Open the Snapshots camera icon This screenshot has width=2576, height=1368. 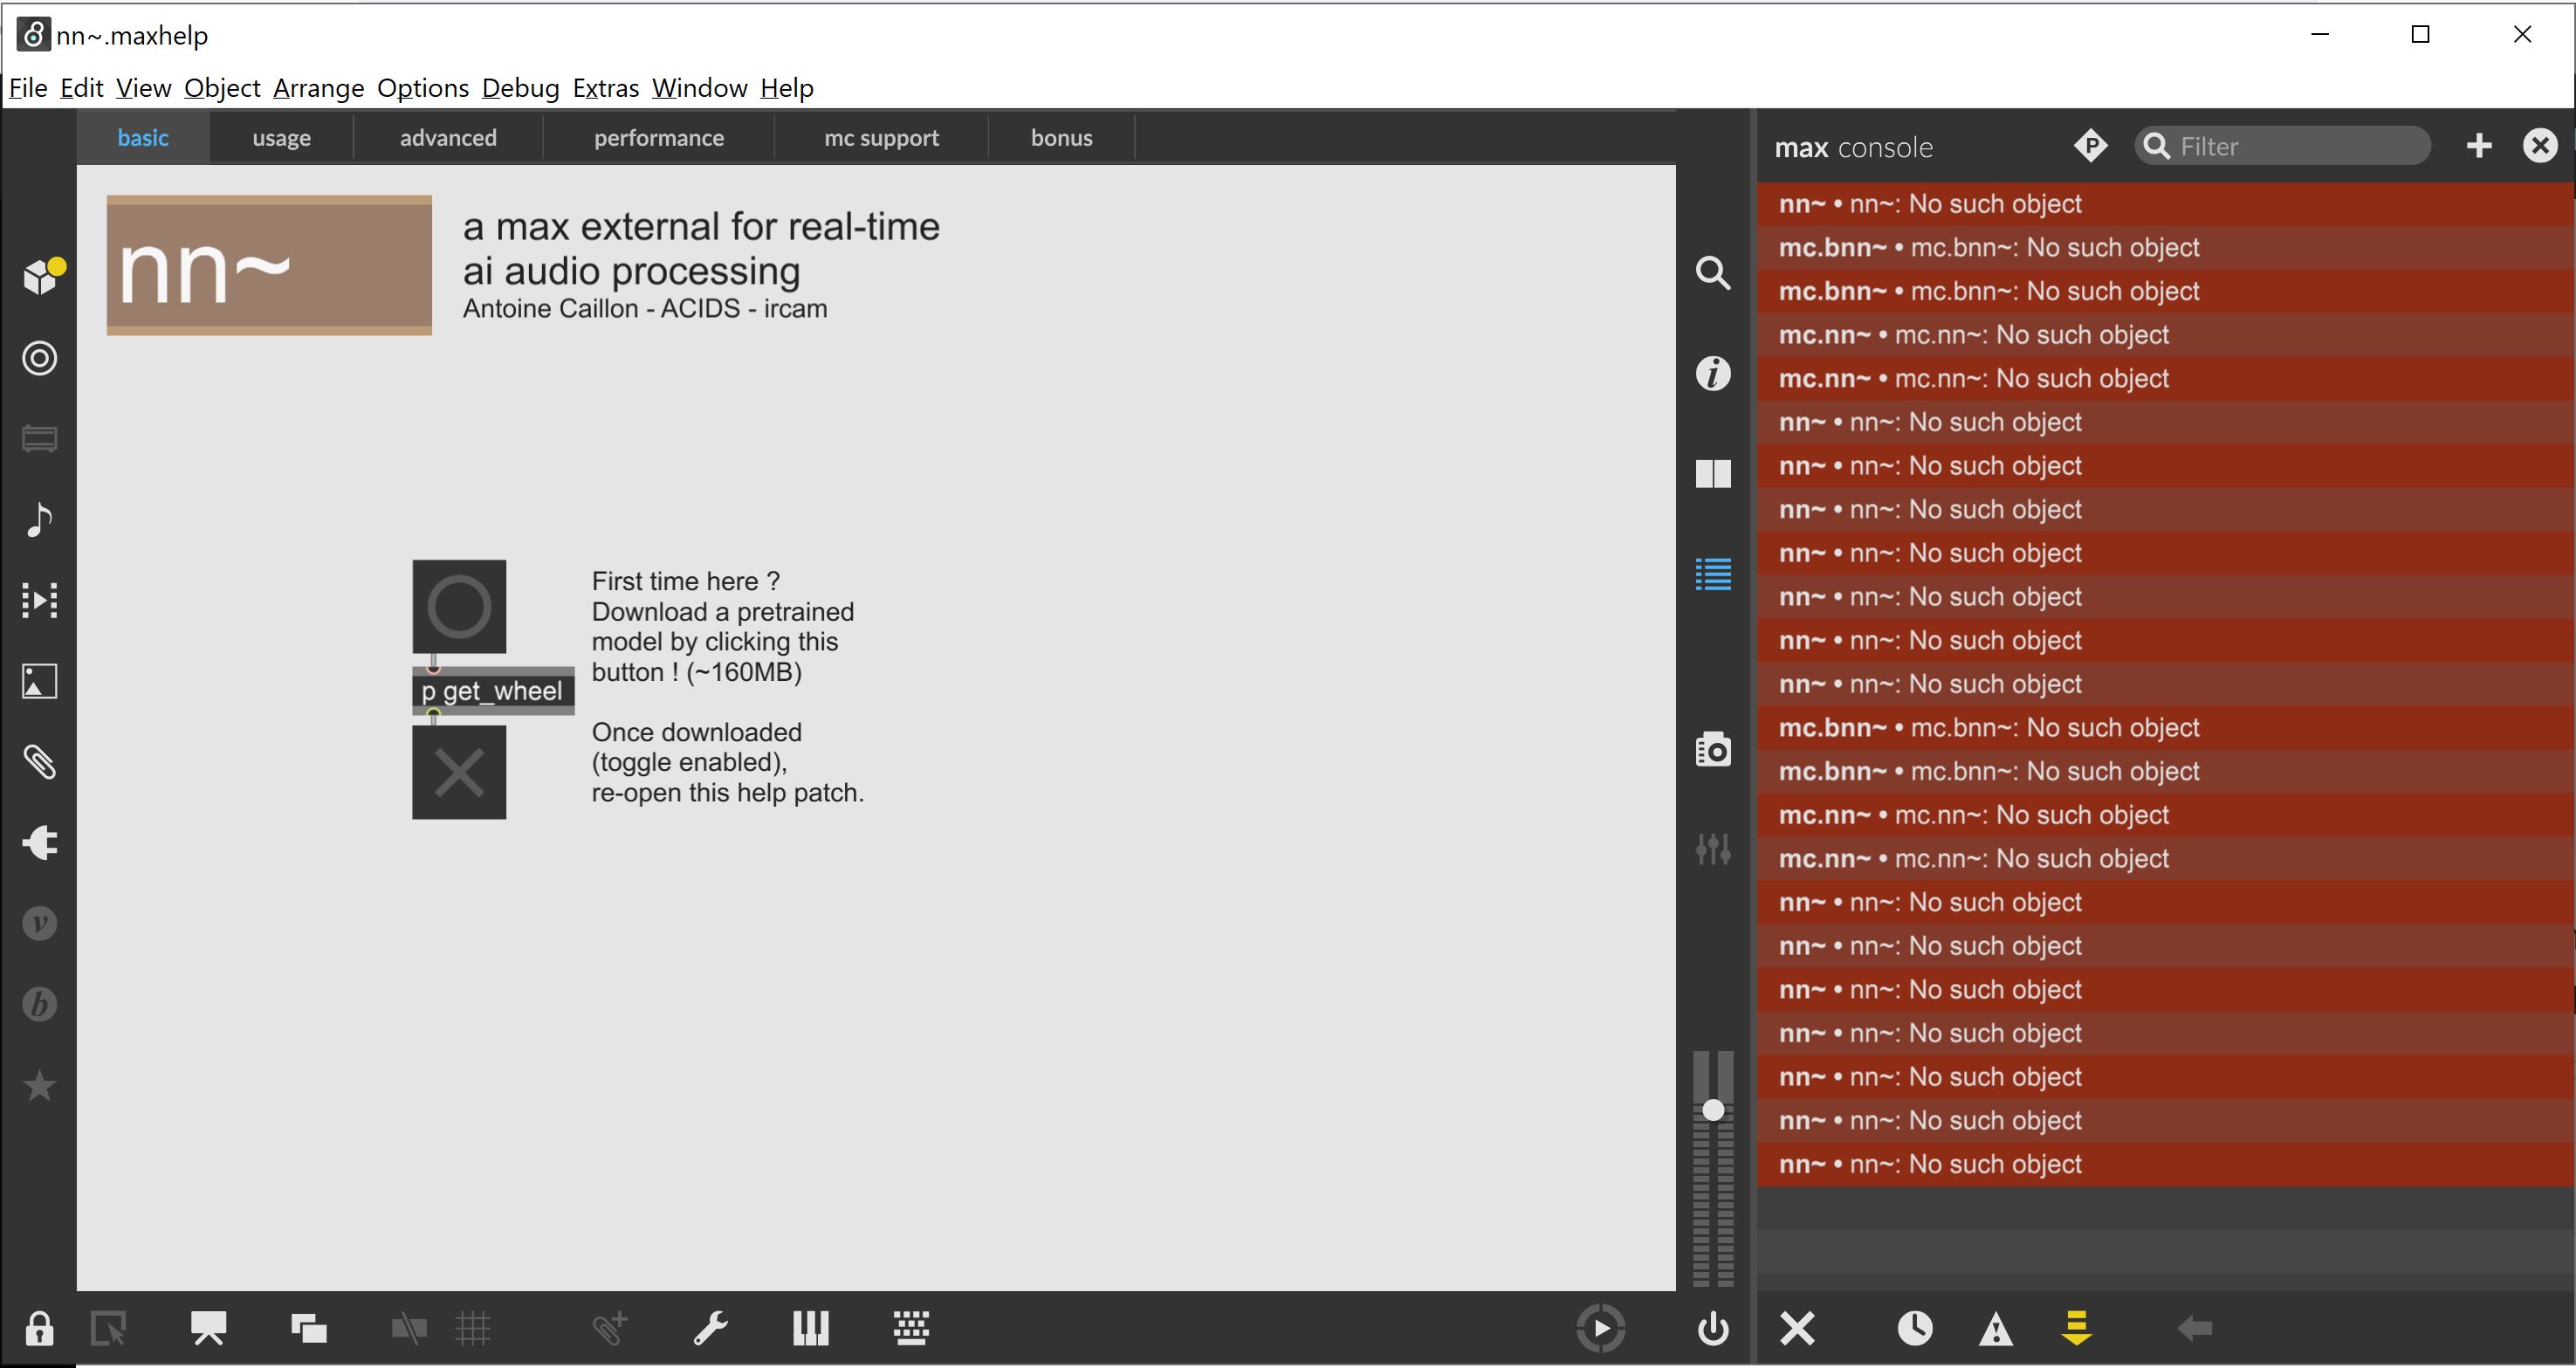click(1713, 749)
